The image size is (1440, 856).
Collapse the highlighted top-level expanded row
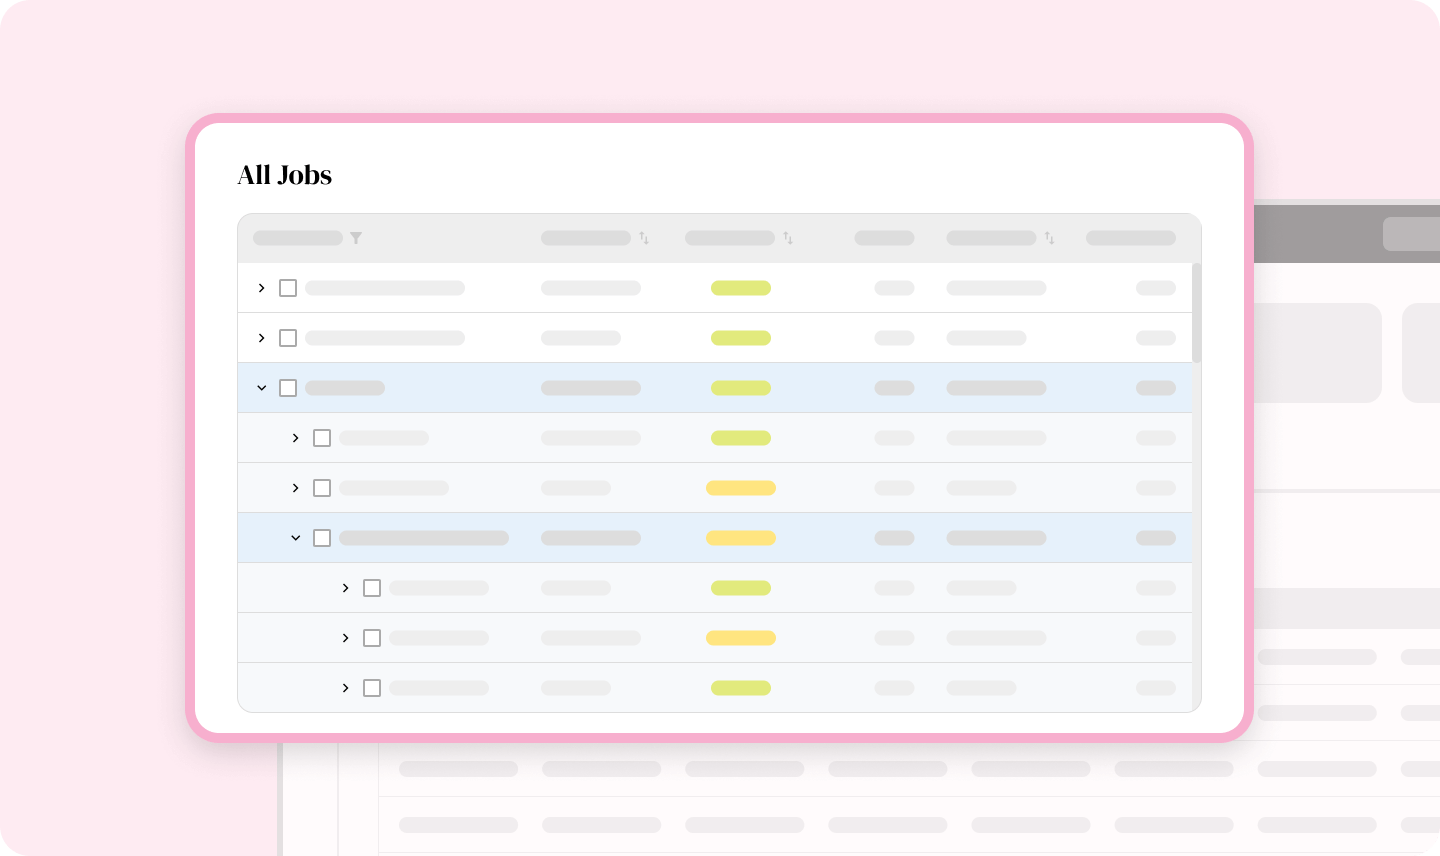coord(262,388)
